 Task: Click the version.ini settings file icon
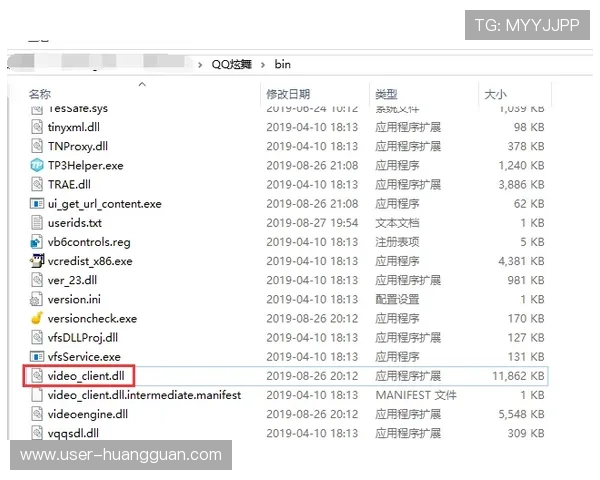tap(38, 299)
